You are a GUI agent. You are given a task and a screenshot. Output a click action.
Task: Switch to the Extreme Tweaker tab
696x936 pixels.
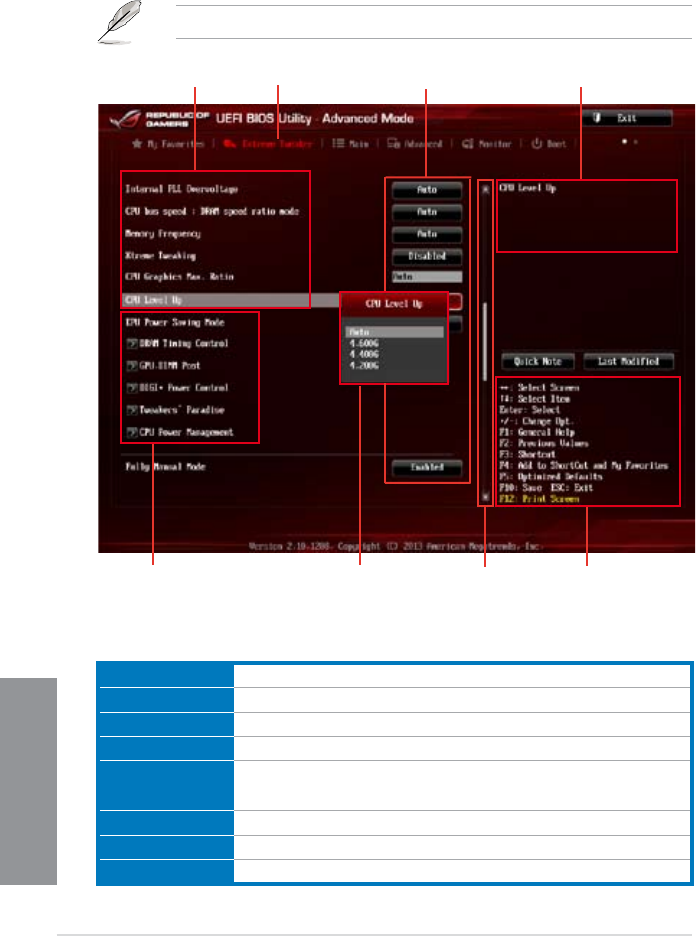(x=268, y=144)
